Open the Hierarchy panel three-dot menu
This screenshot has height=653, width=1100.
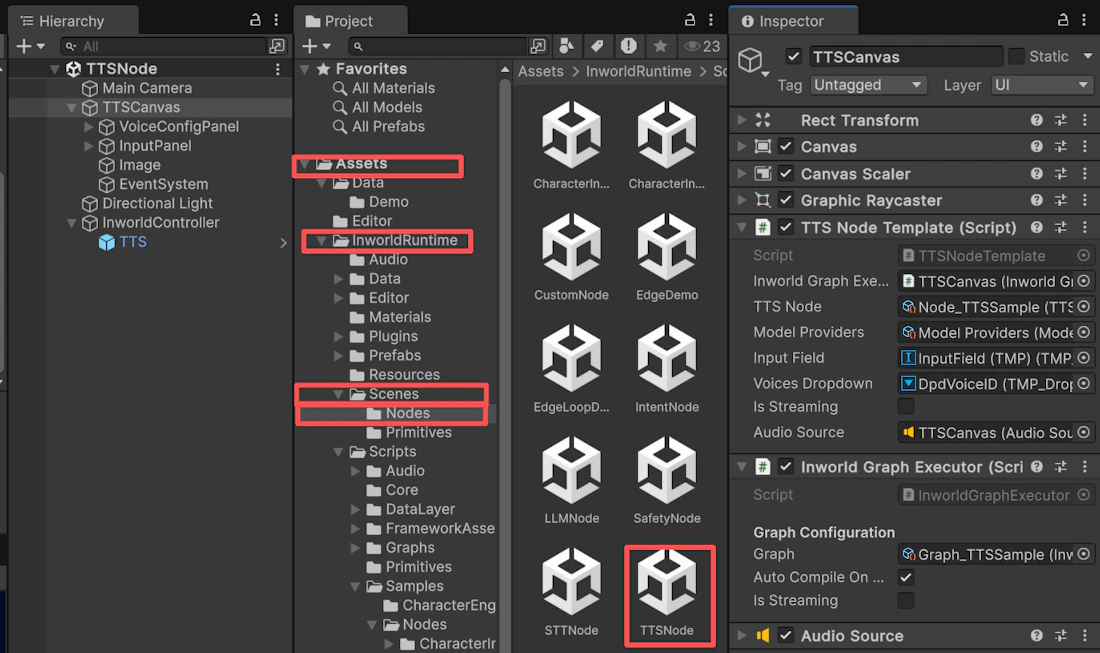click(x=276, y=20)
